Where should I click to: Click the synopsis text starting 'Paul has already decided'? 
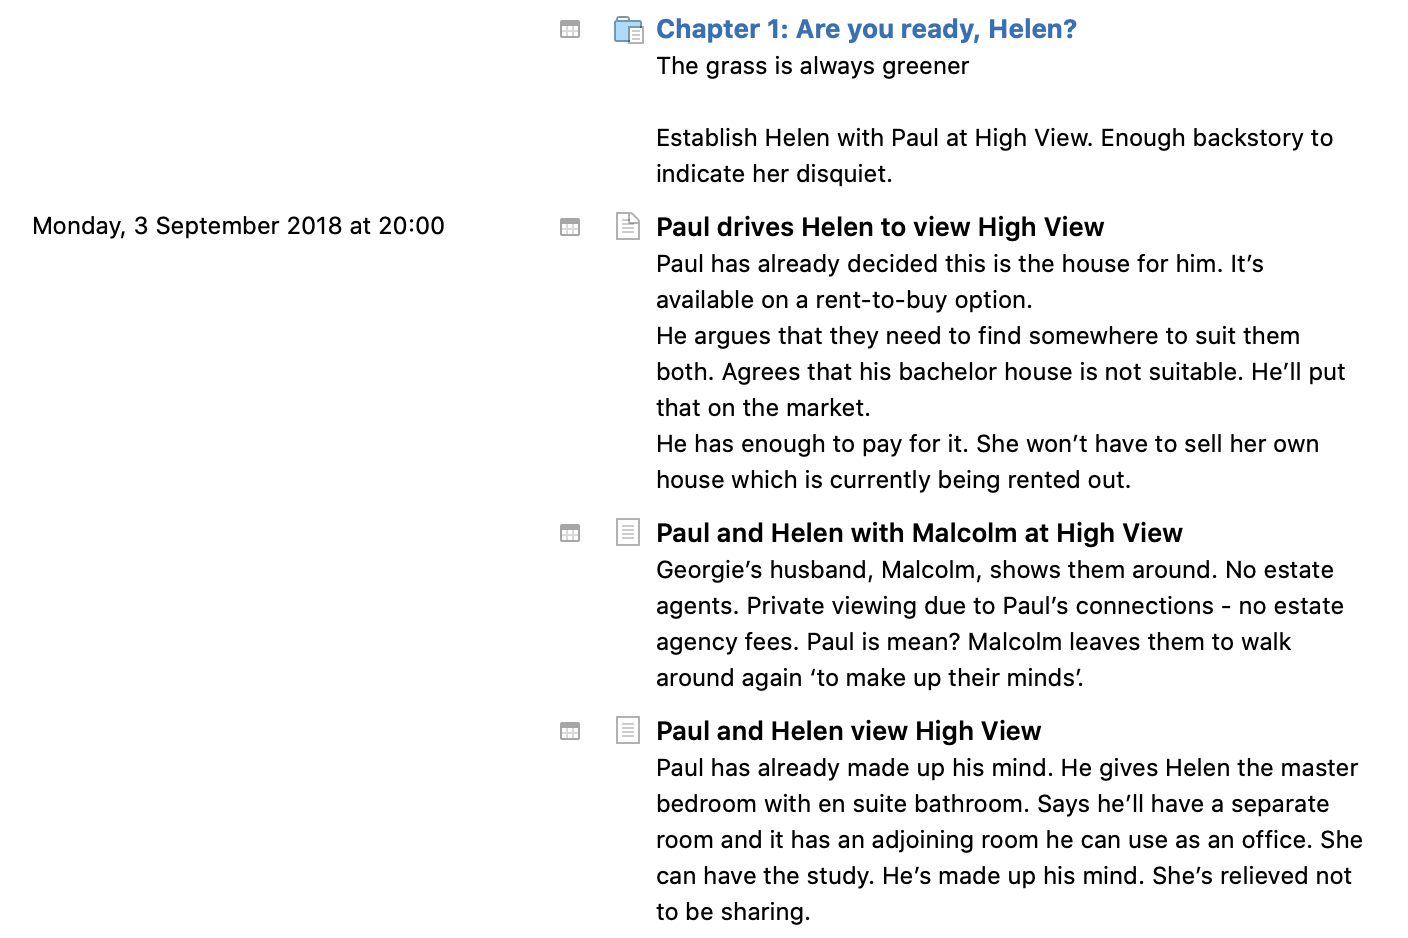coord(959,281)
